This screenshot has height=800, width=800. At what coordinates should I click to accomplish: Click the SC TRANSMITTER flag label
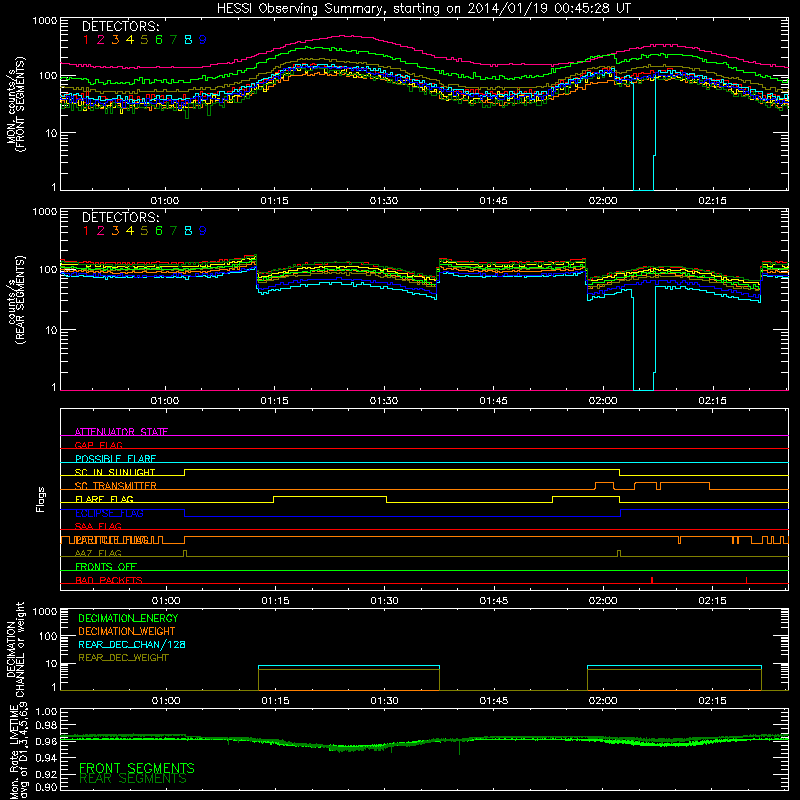tap(116, 486)
